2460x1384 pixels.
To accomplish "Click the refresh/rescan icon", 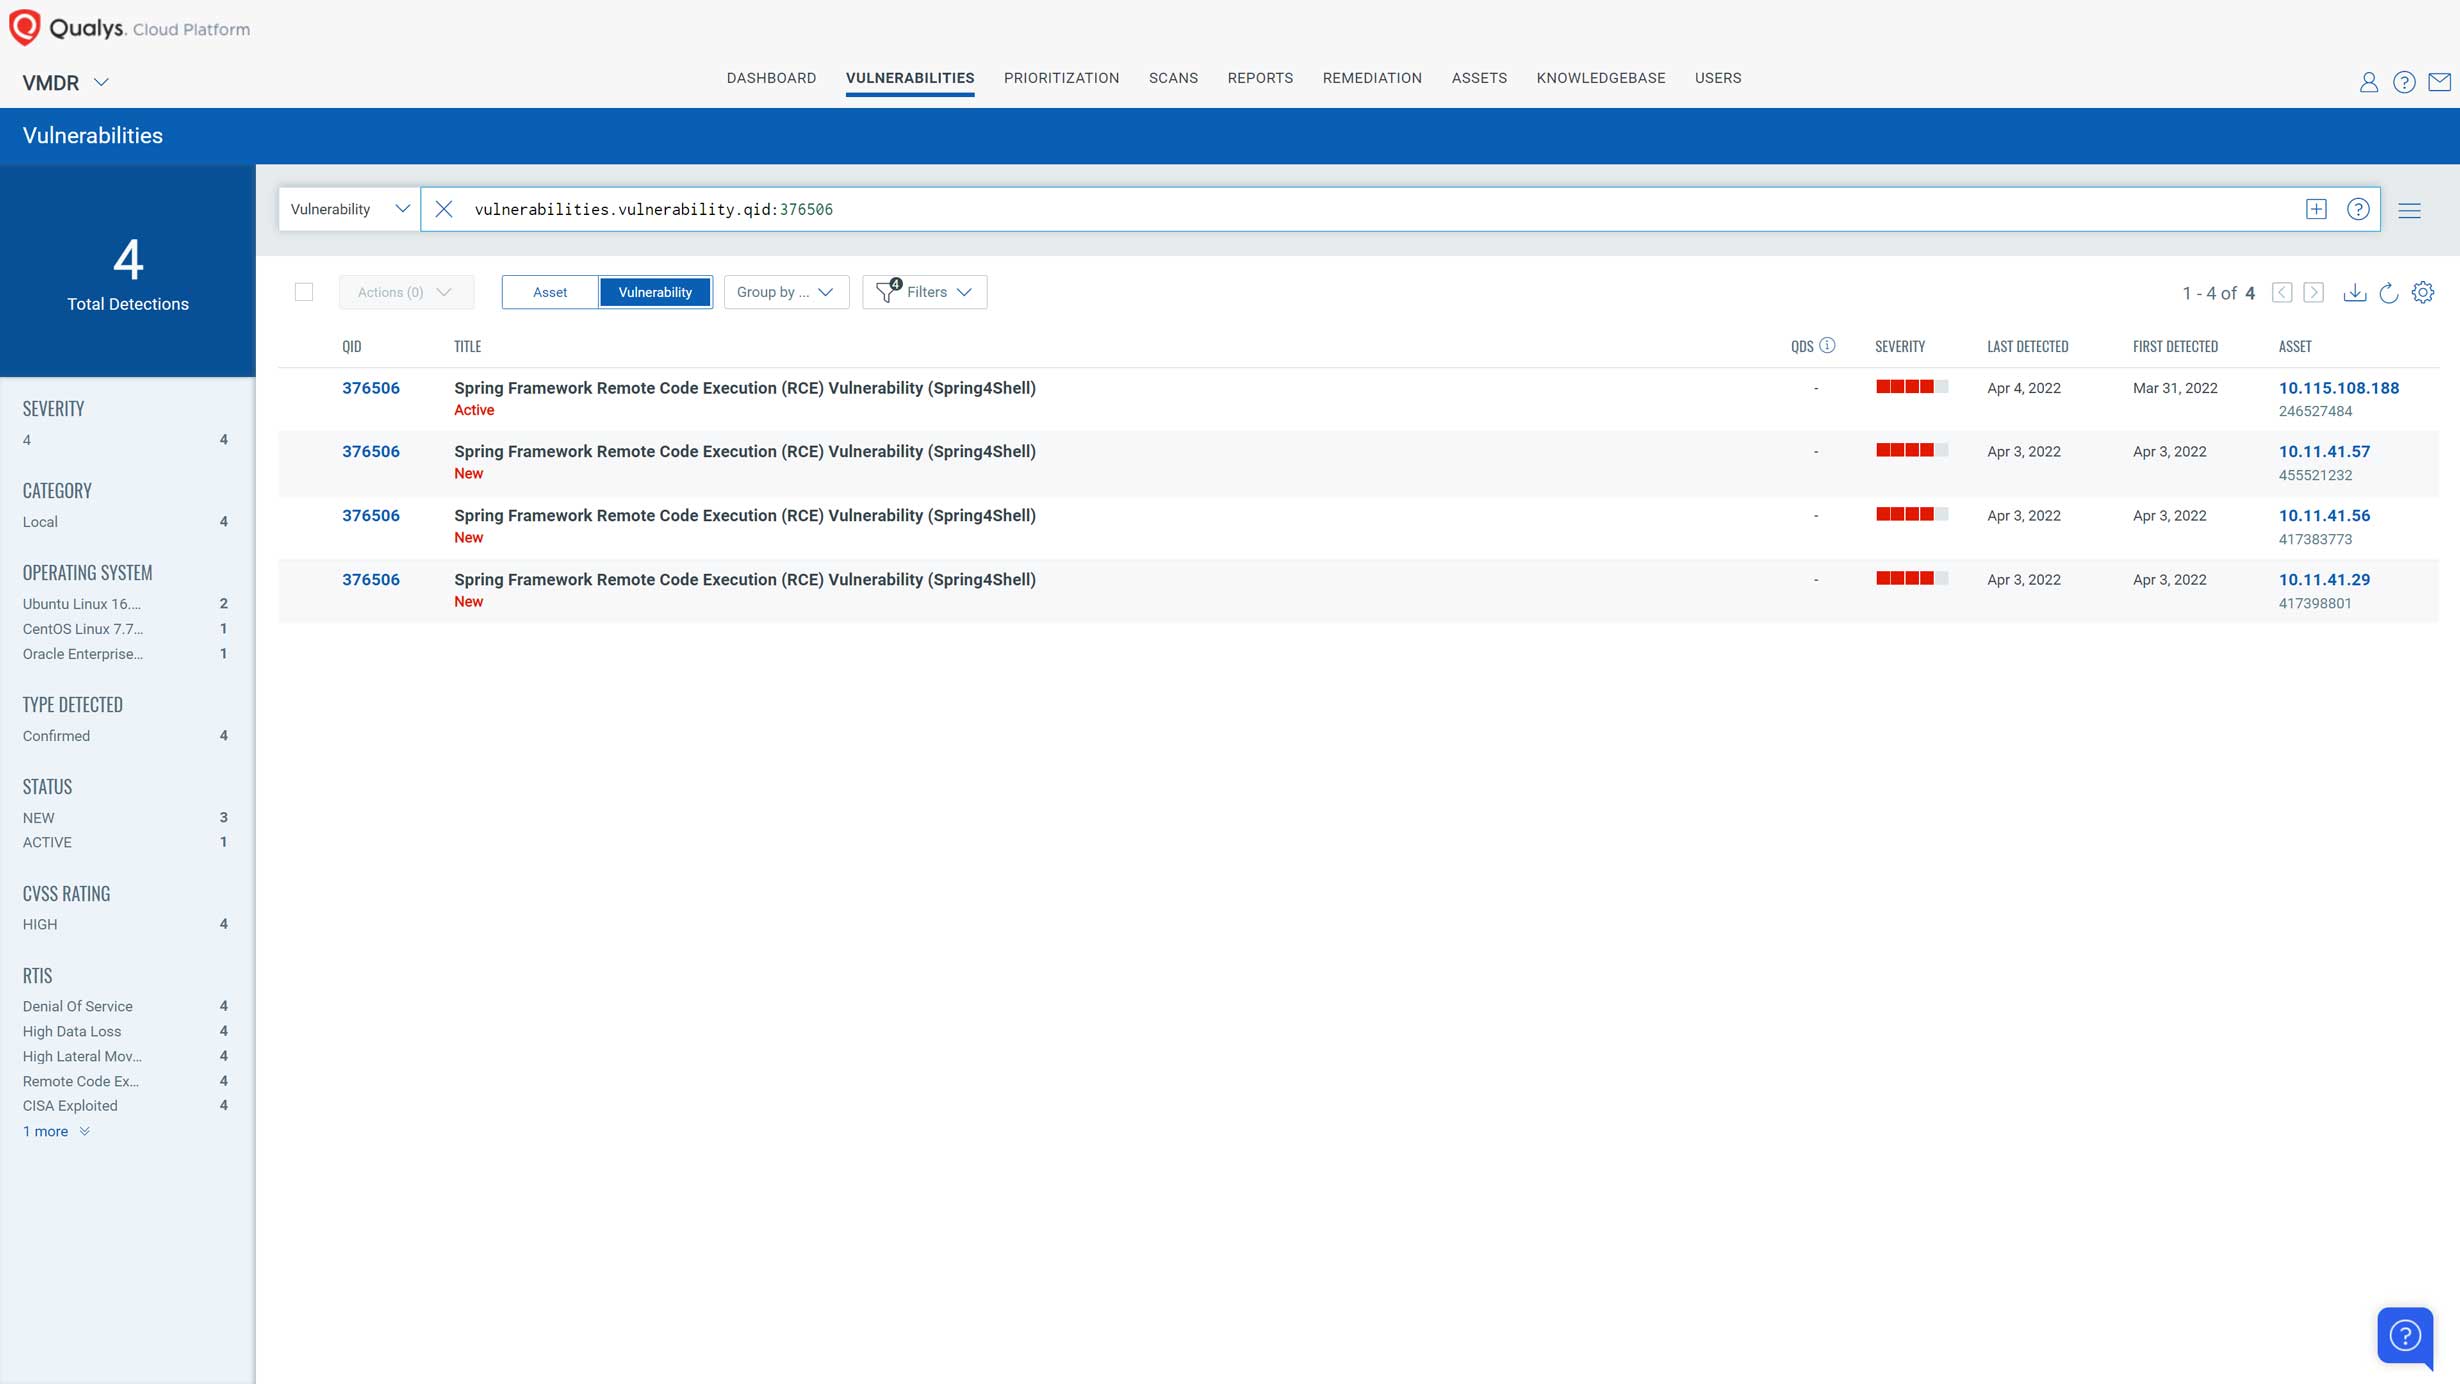I will tap(2389, 292).
